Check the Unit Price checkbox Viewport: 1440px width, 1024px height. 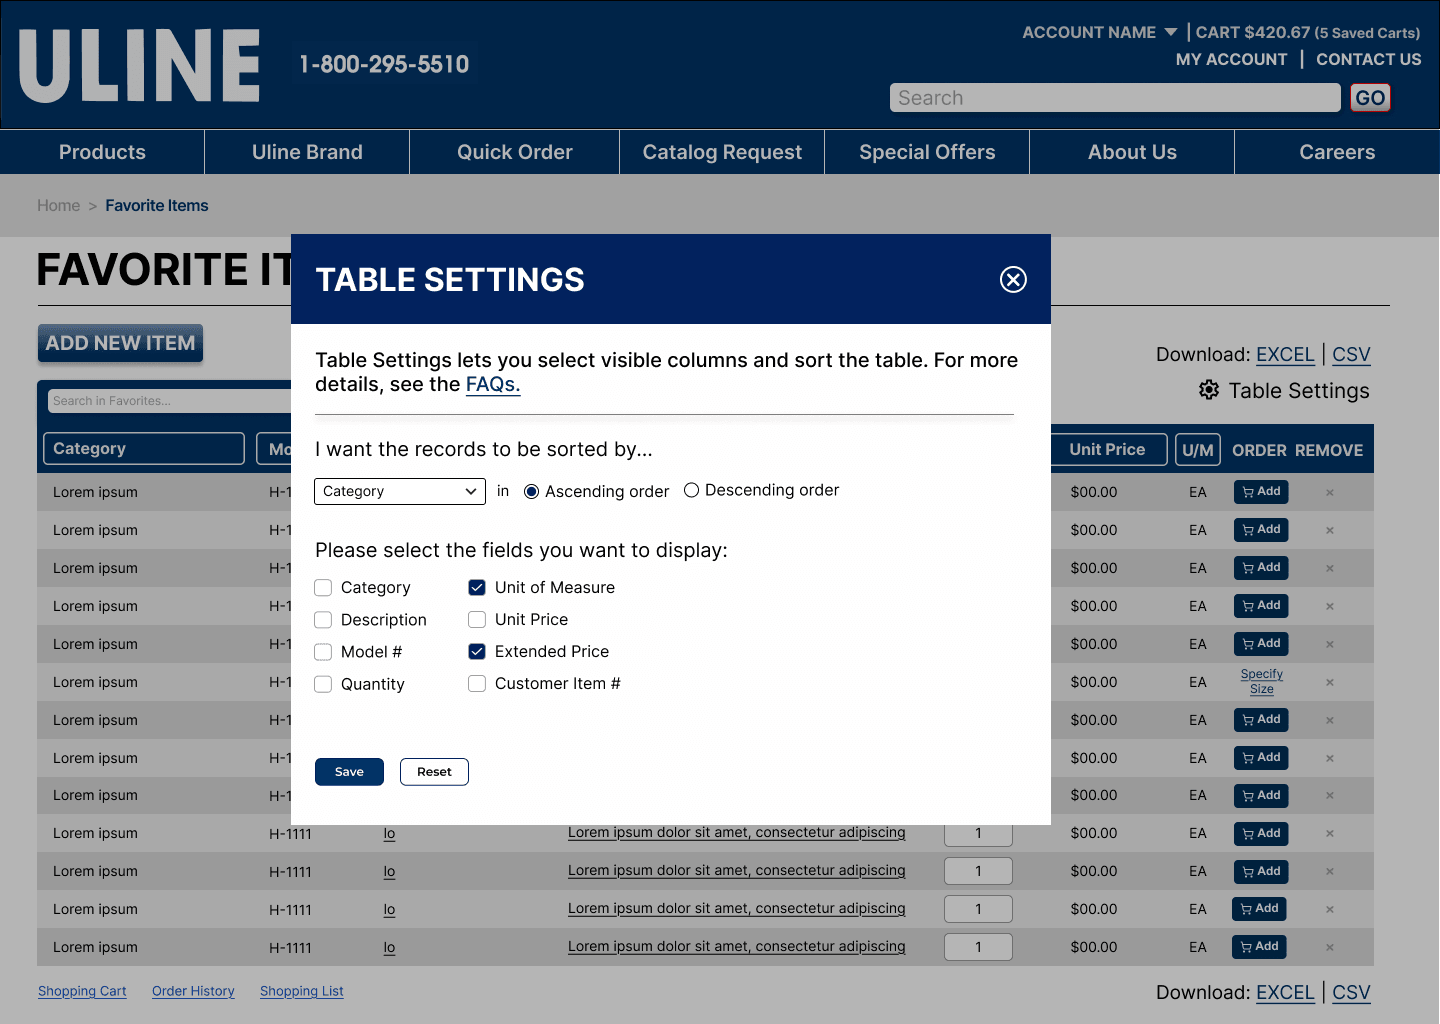click(477, 619)
